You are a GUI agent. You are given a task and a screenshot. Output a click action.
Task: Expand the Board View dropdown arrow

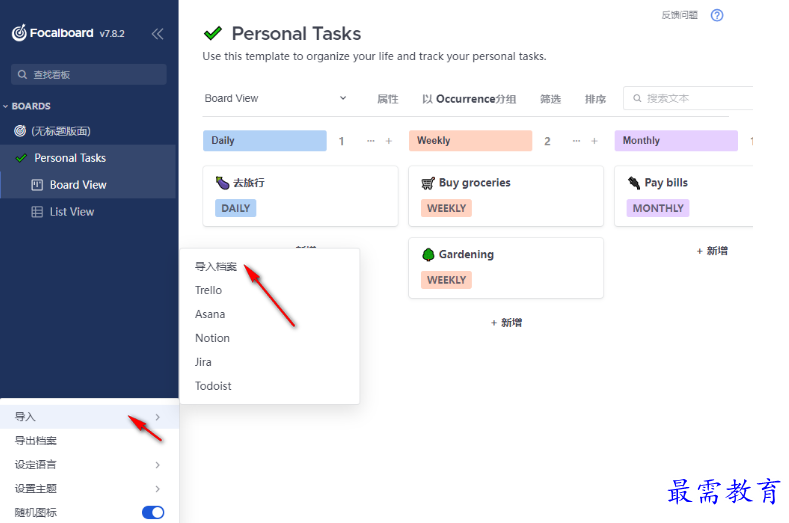[x=343, y=98]
